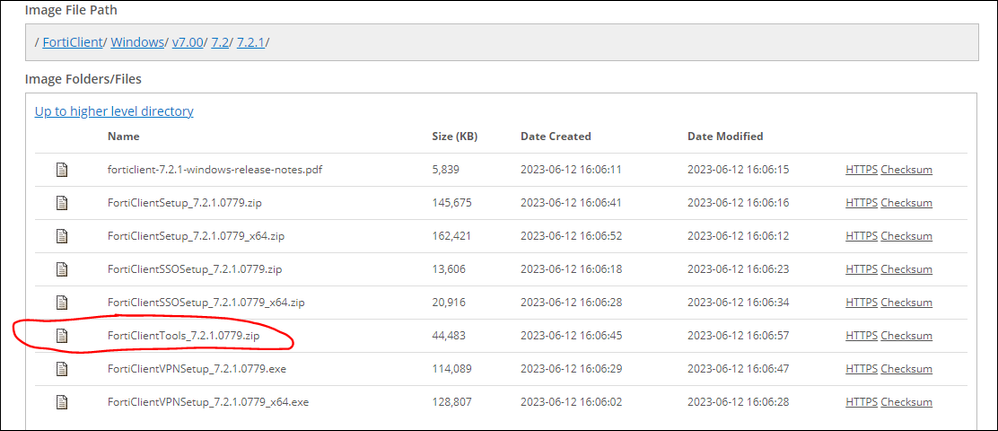Viewport: 998px width, 431px height.
Task: Click file icon for FortiClientTools_7.2.1.0779.zip
Action: pyautogui.click(x=62, y=336)
